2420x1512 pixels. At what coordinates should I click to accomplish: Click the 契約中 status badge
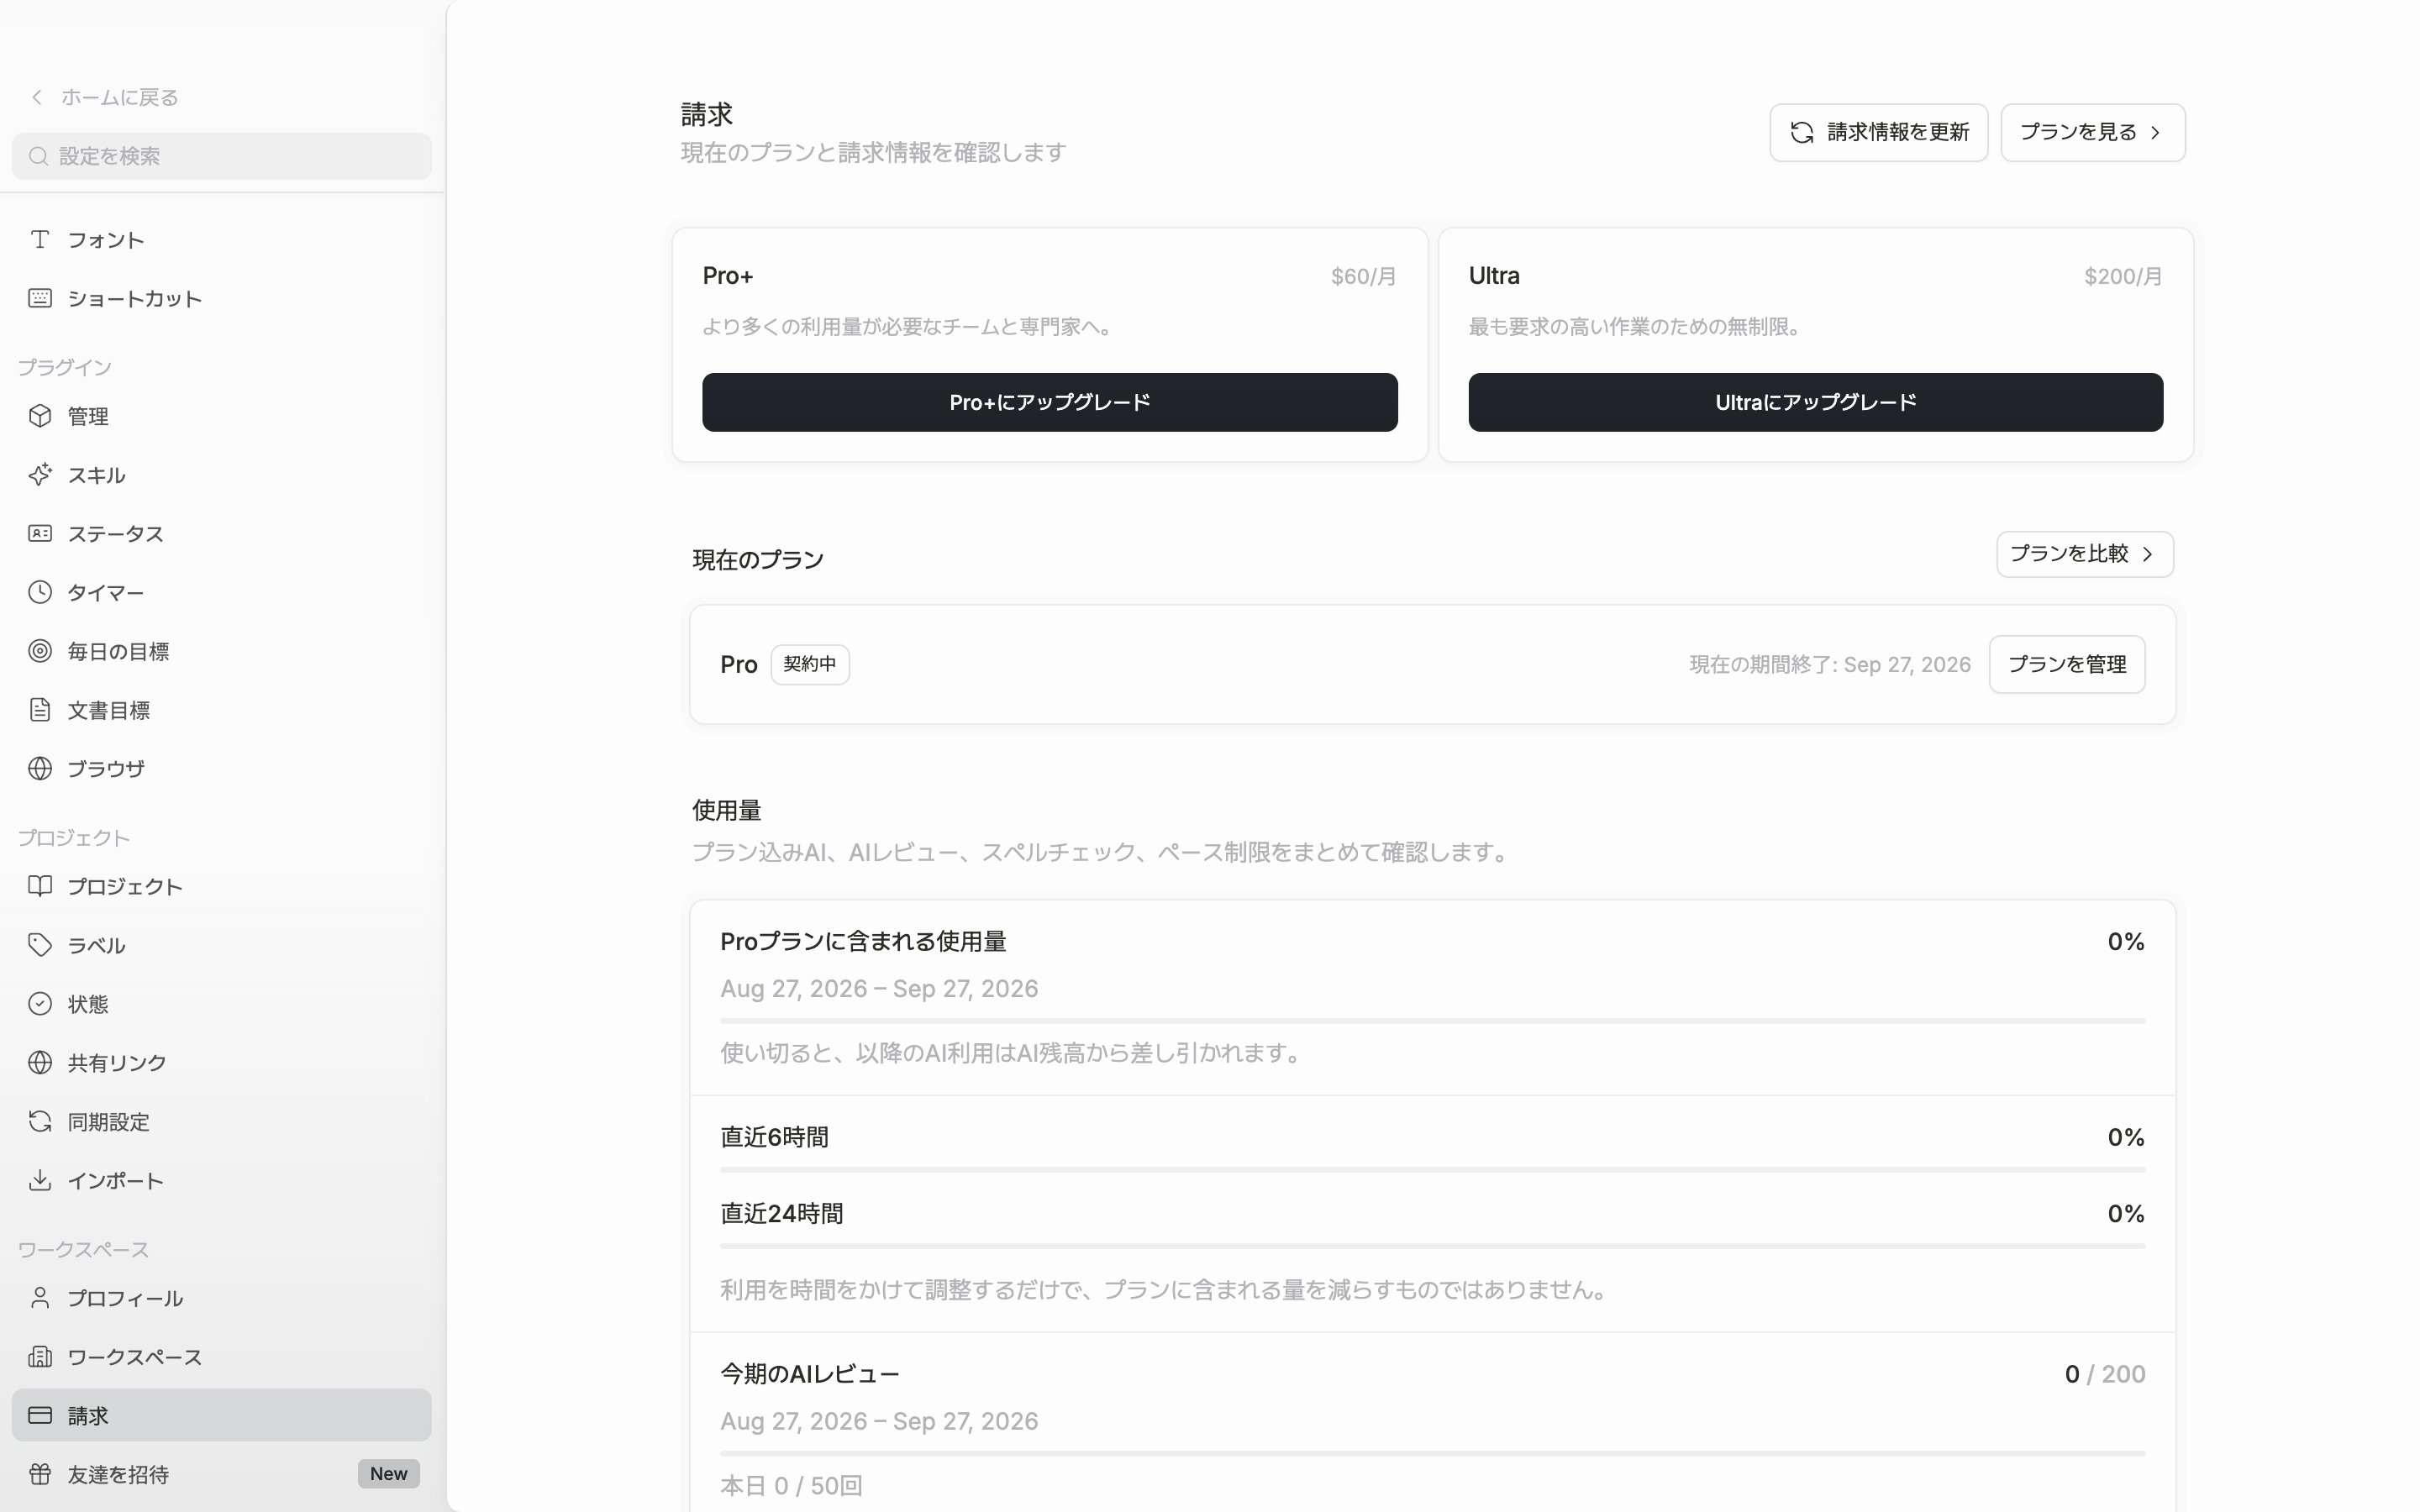810,664
